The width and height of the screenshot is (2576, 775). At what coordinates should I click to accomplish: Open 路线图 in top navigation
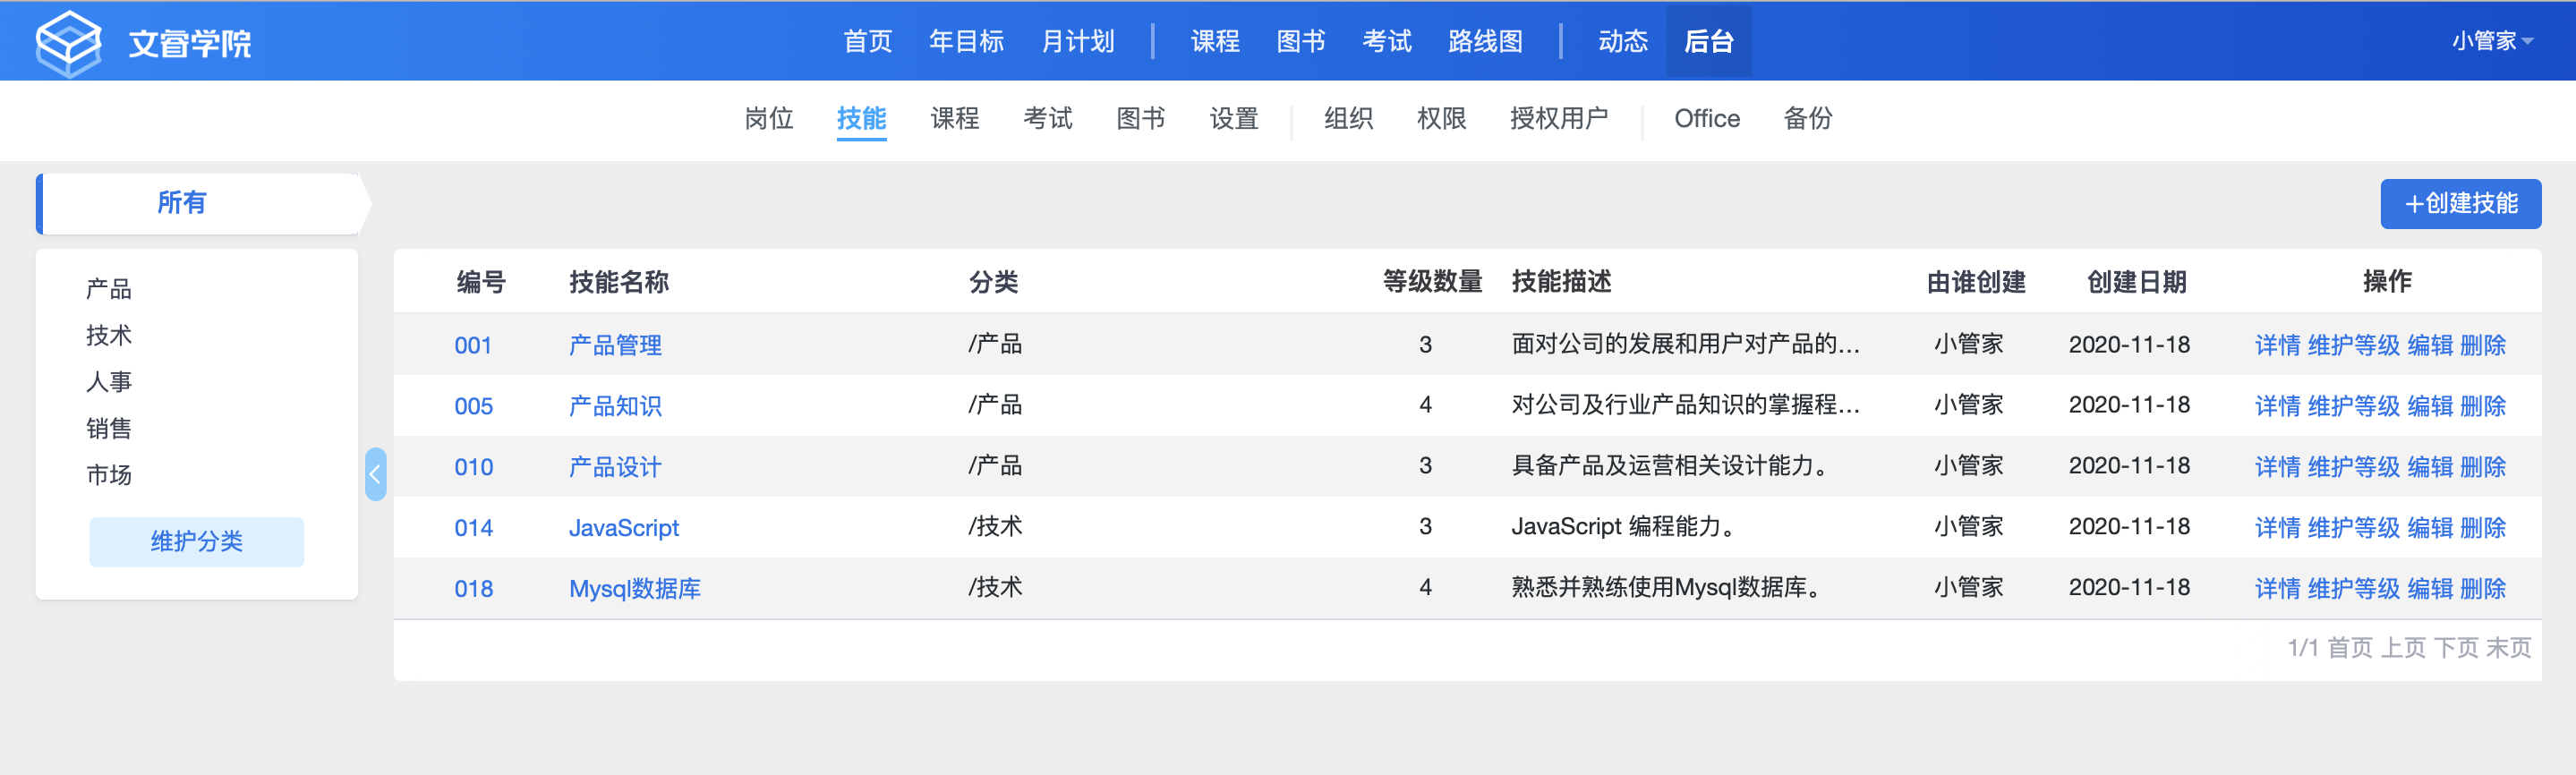[1485, 41]
